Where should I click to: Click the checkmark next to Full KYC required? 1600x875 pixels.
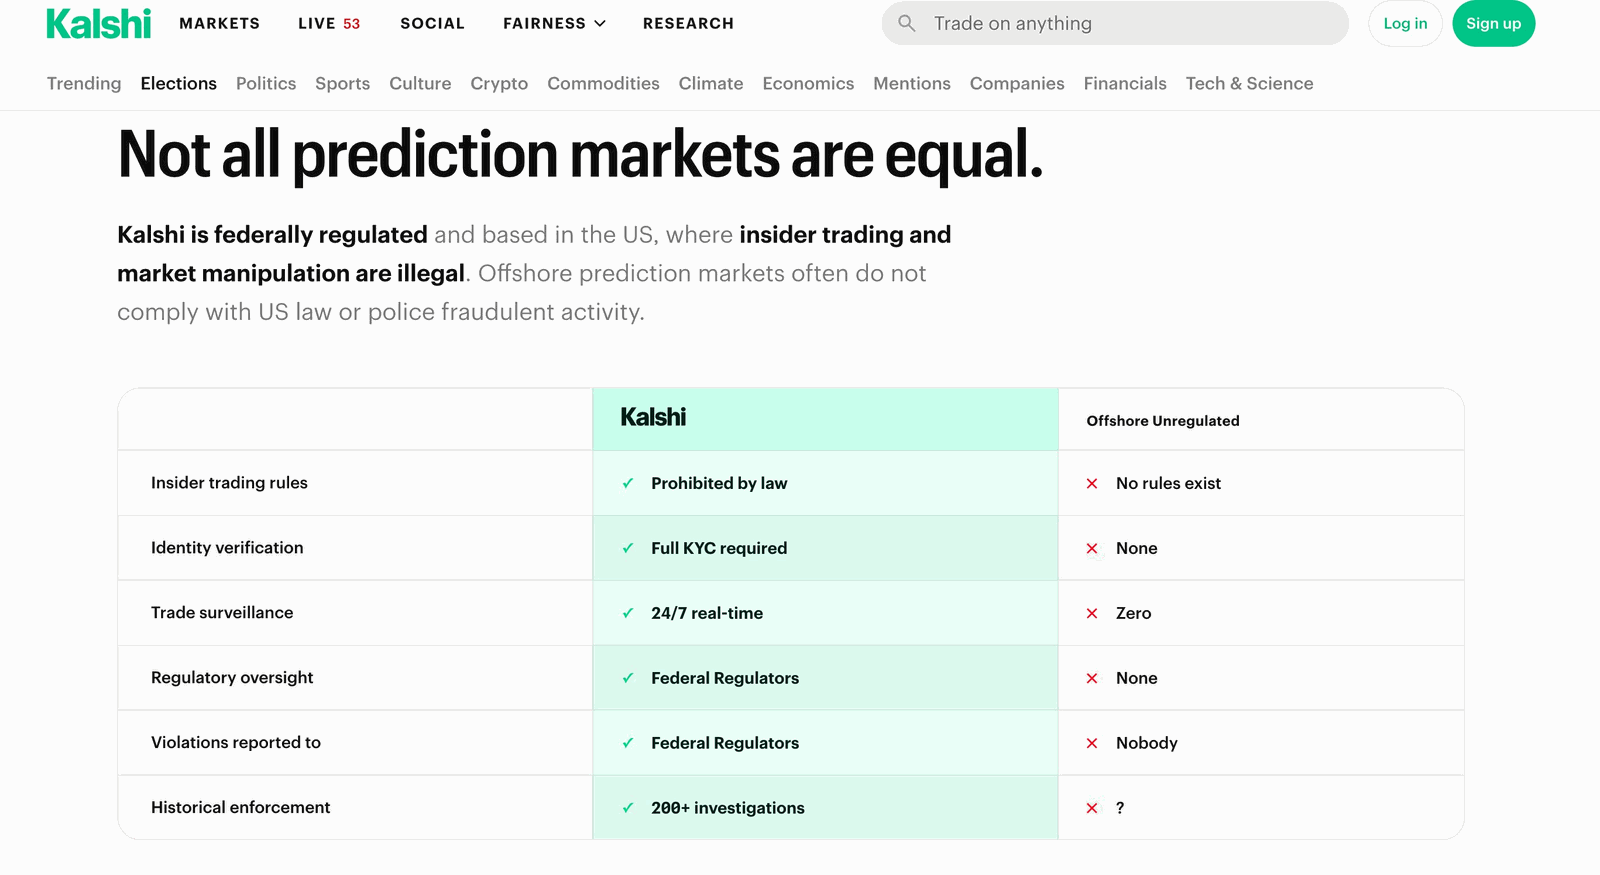pos(627,547)
